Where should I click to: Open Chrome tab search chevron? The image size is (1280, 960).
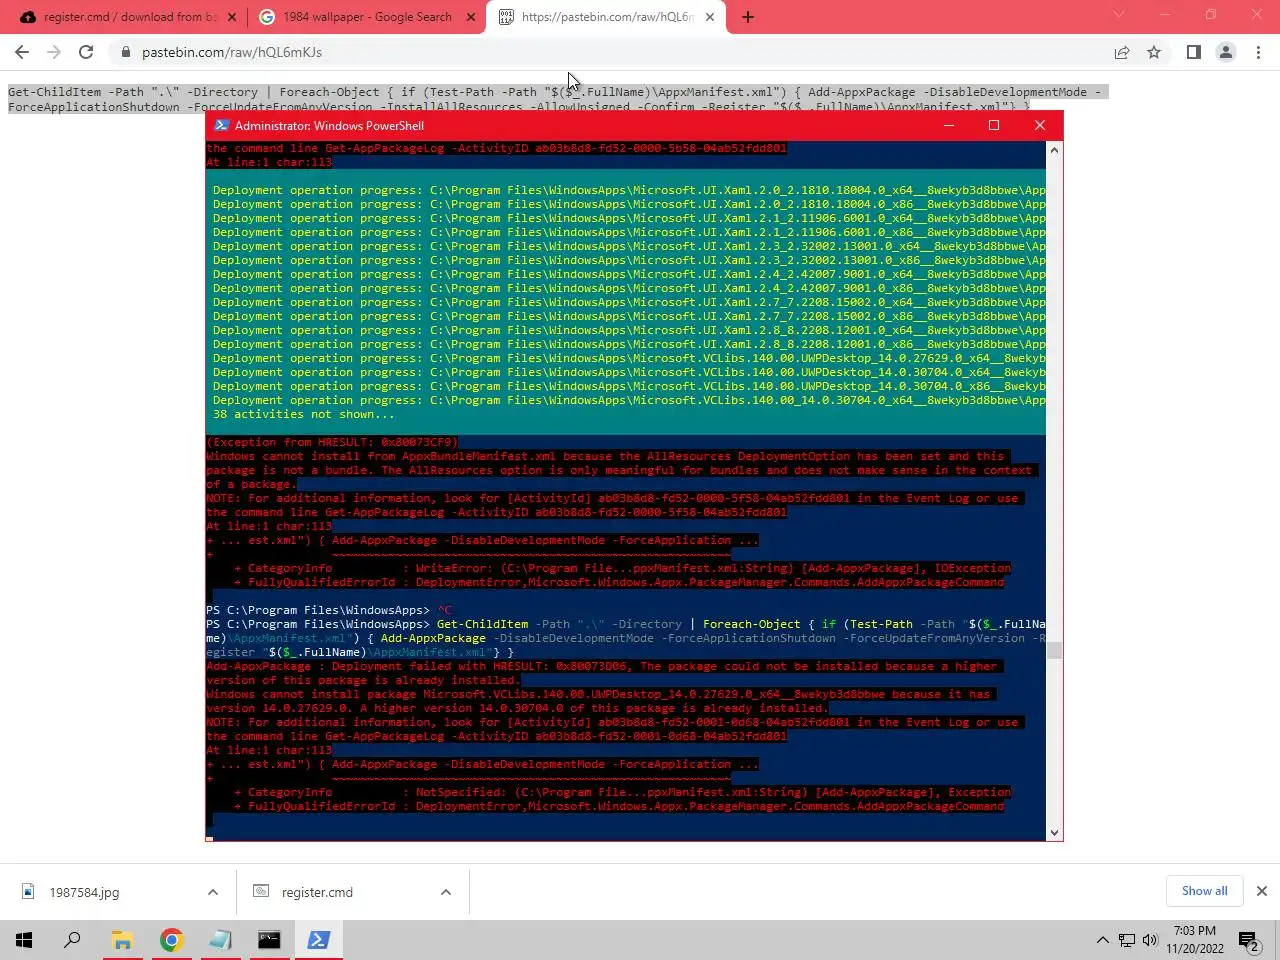(x=1119, y=15)
